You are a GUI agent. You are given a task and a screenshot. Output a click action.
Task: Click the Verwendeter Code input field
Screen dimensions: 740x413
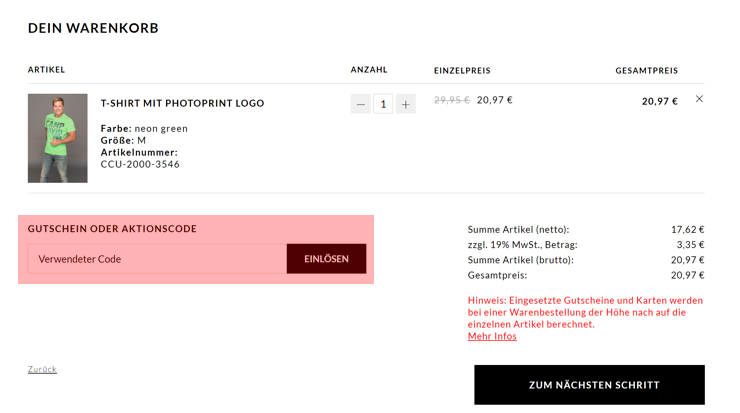(x=157, y=259)
